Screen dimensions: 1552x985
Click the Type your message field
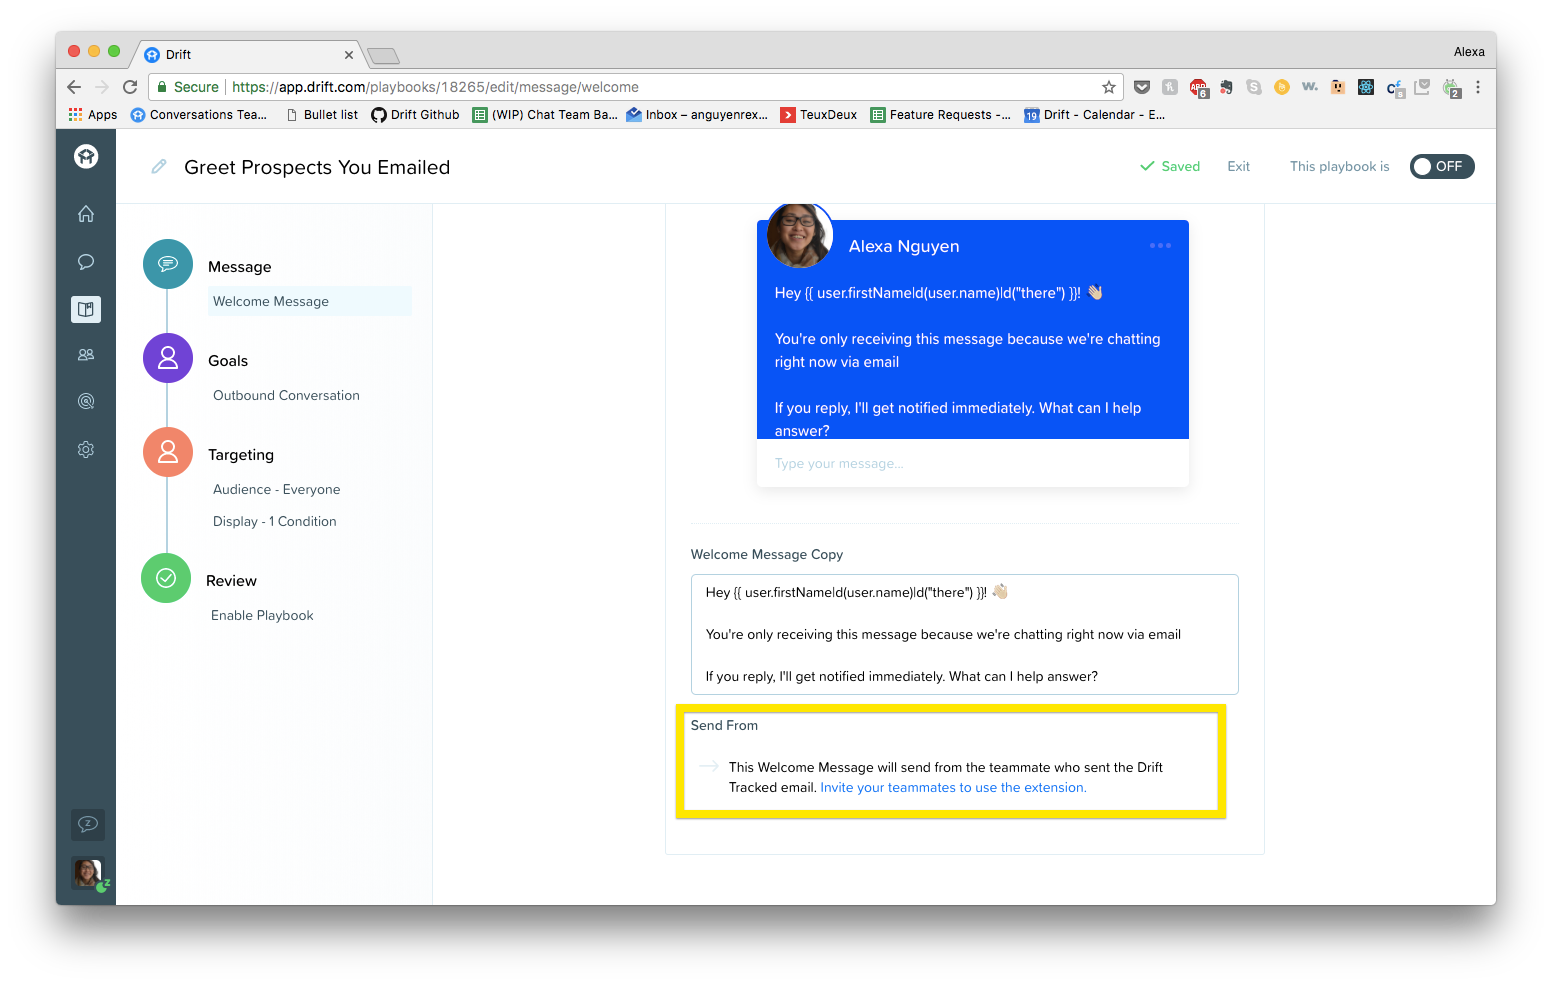coord(972,463)
